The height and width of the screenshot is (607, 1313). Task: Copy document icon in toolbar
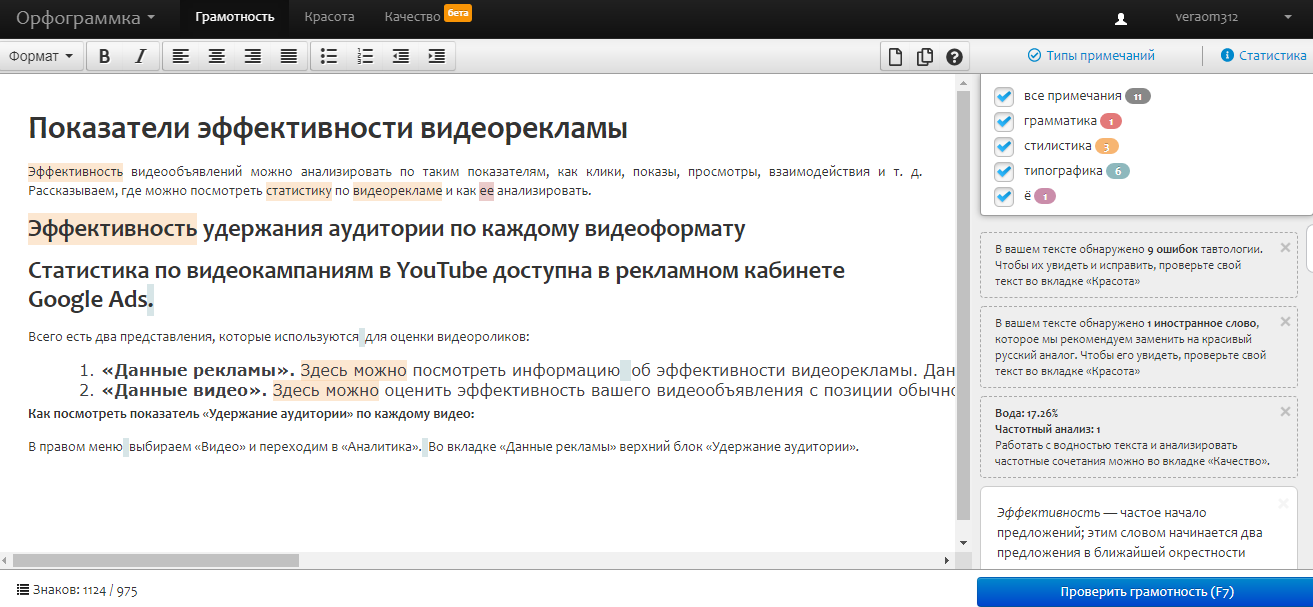click(x=925, y=57)
